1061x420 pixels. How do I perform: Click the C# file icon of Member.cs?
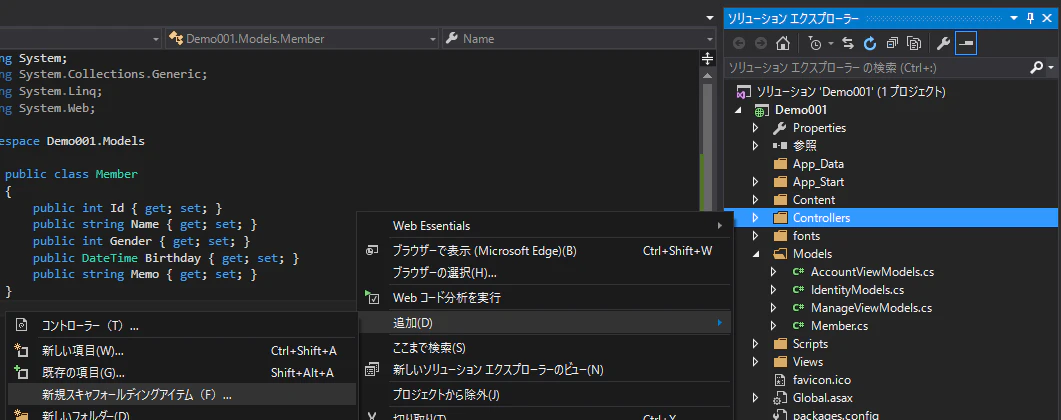798,326
